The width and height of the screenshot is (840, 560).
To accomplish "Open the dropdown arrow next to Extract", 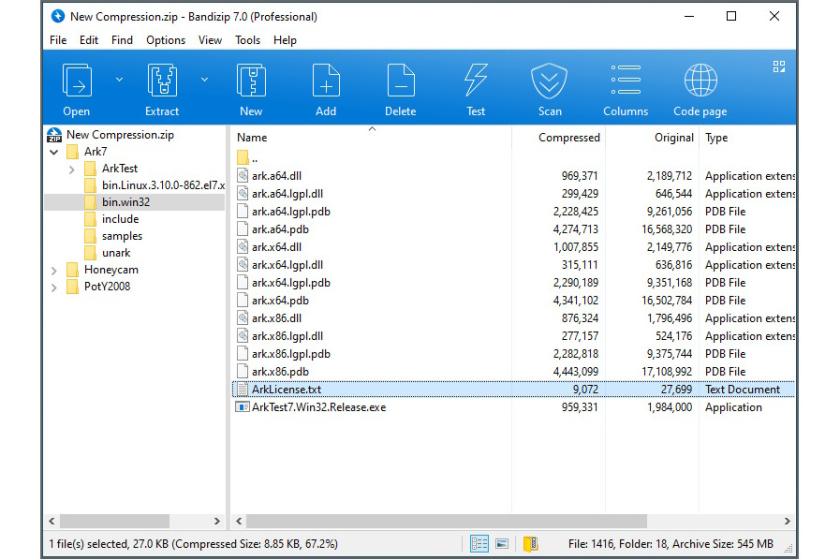I will tap(205, 79).
